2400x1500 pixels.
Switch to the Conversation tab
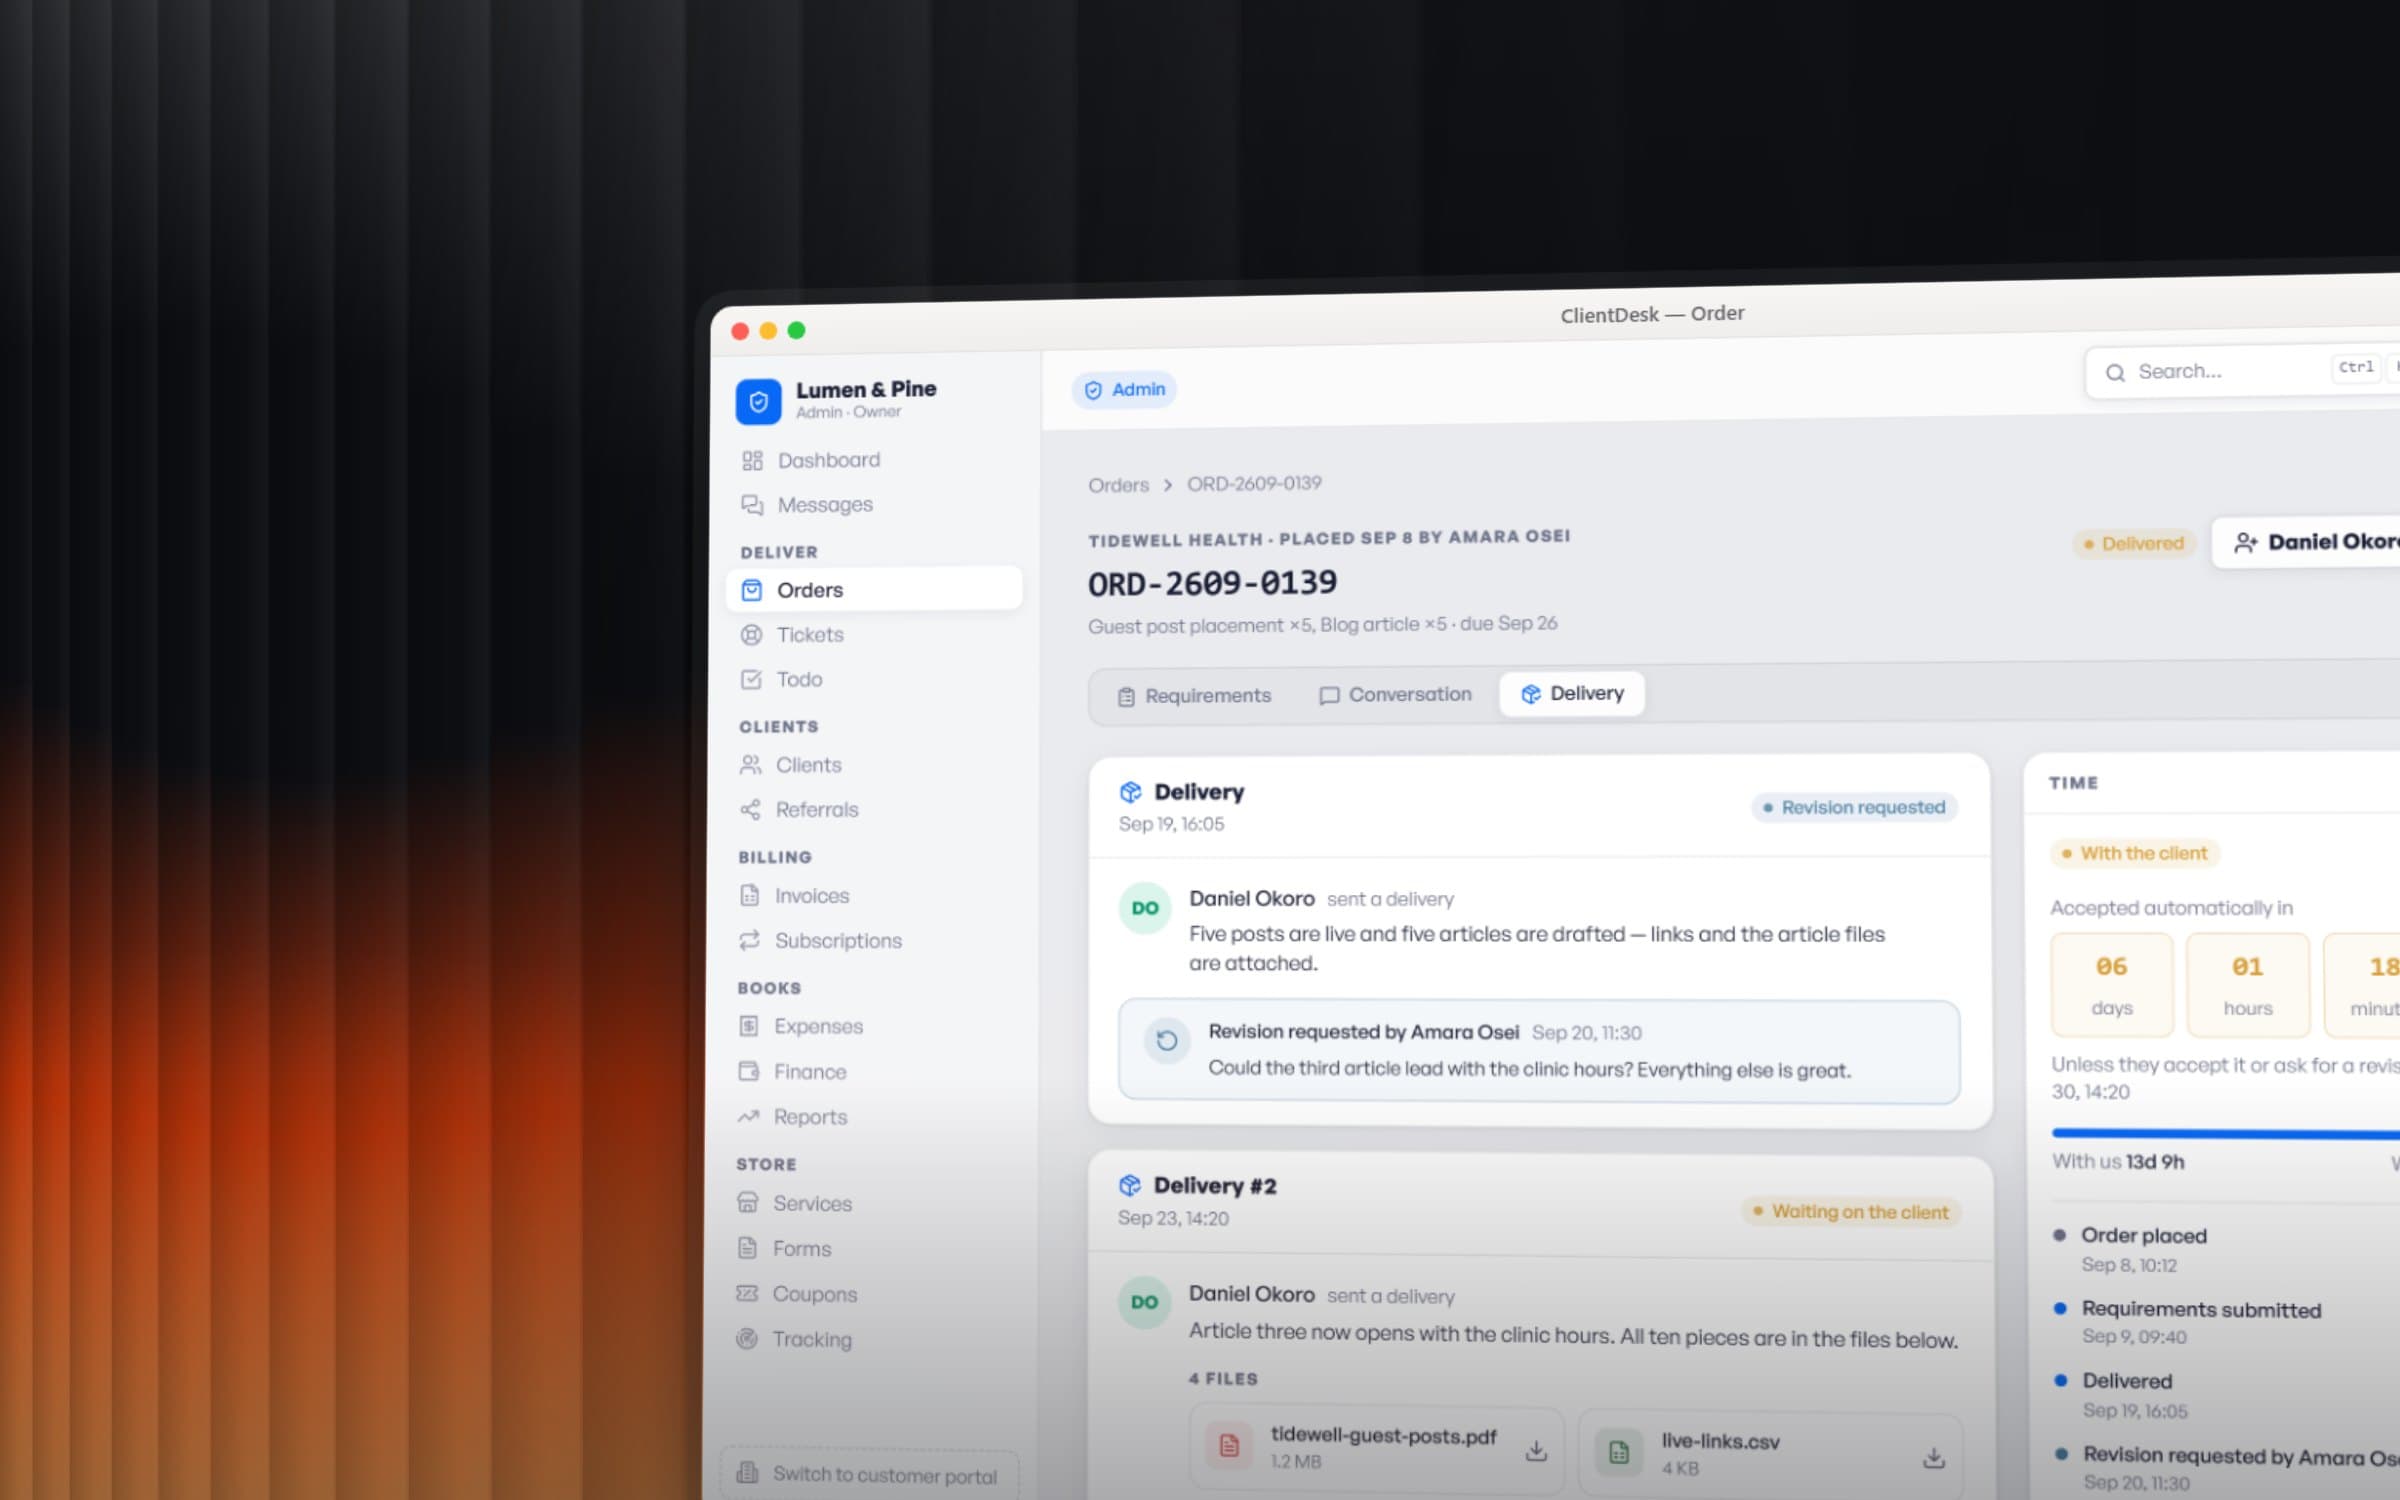1395,694
